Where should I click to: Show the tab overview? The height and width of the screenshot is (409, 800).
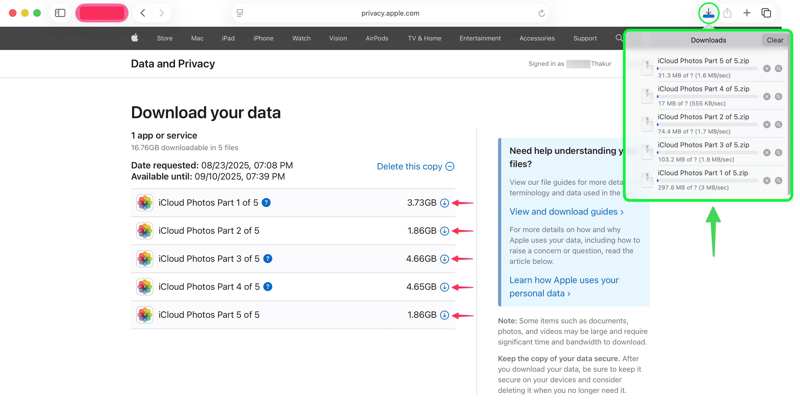point(766,13)
